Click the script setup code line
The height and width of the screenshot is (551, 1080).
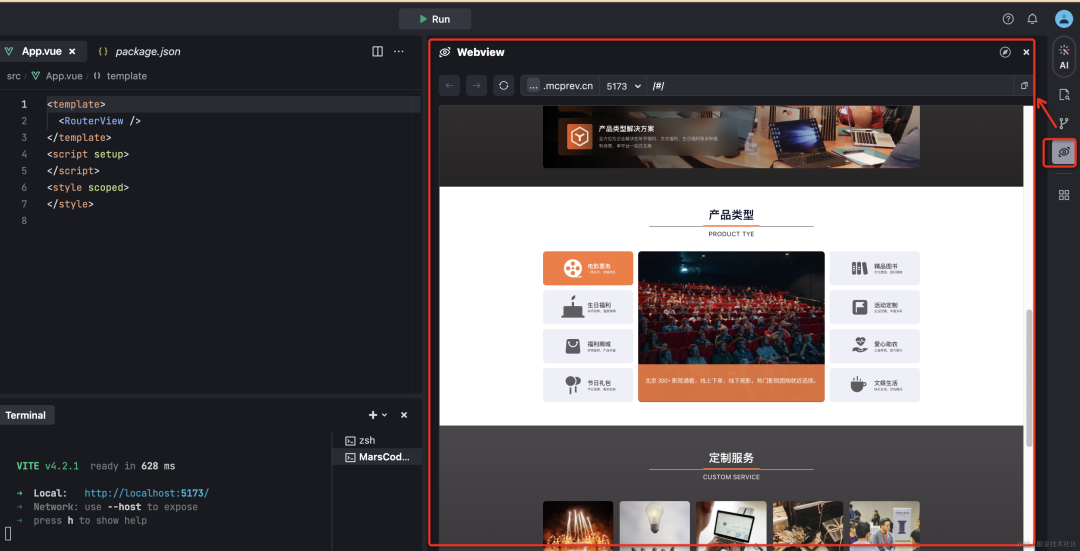tap(87, 154)
